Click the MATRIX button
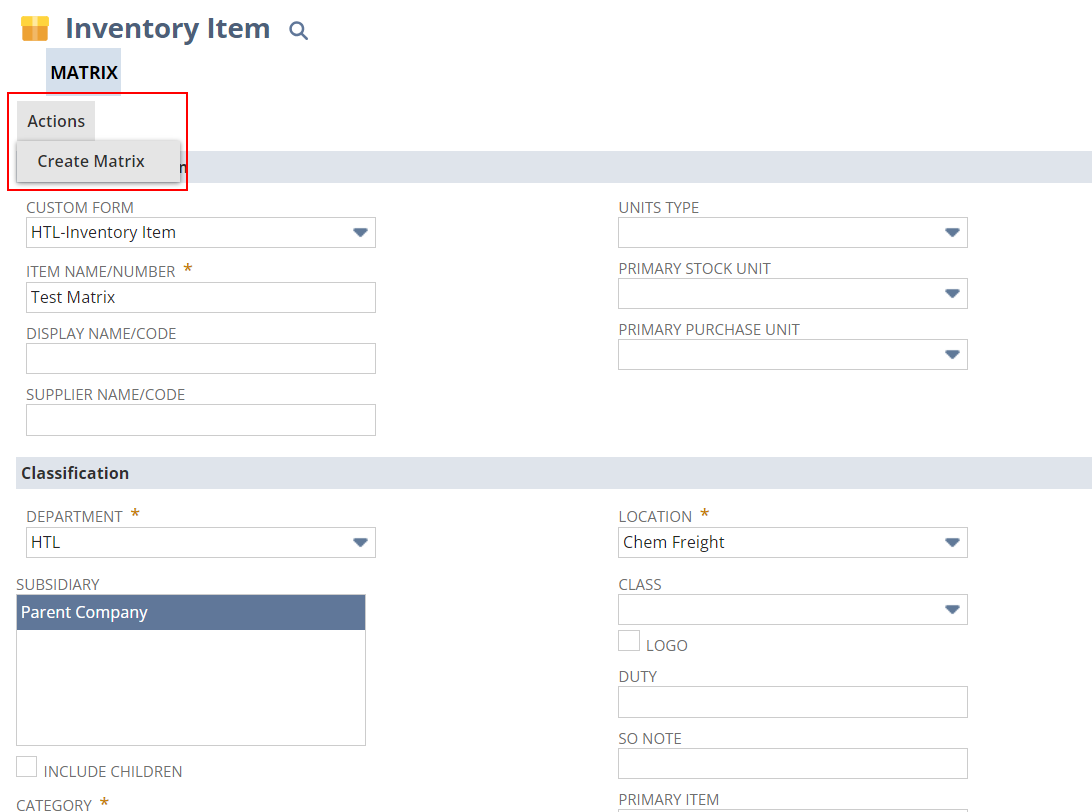The width and height of the screenshot is (1092, 812). pyautogui.click(x=84, y=72)
